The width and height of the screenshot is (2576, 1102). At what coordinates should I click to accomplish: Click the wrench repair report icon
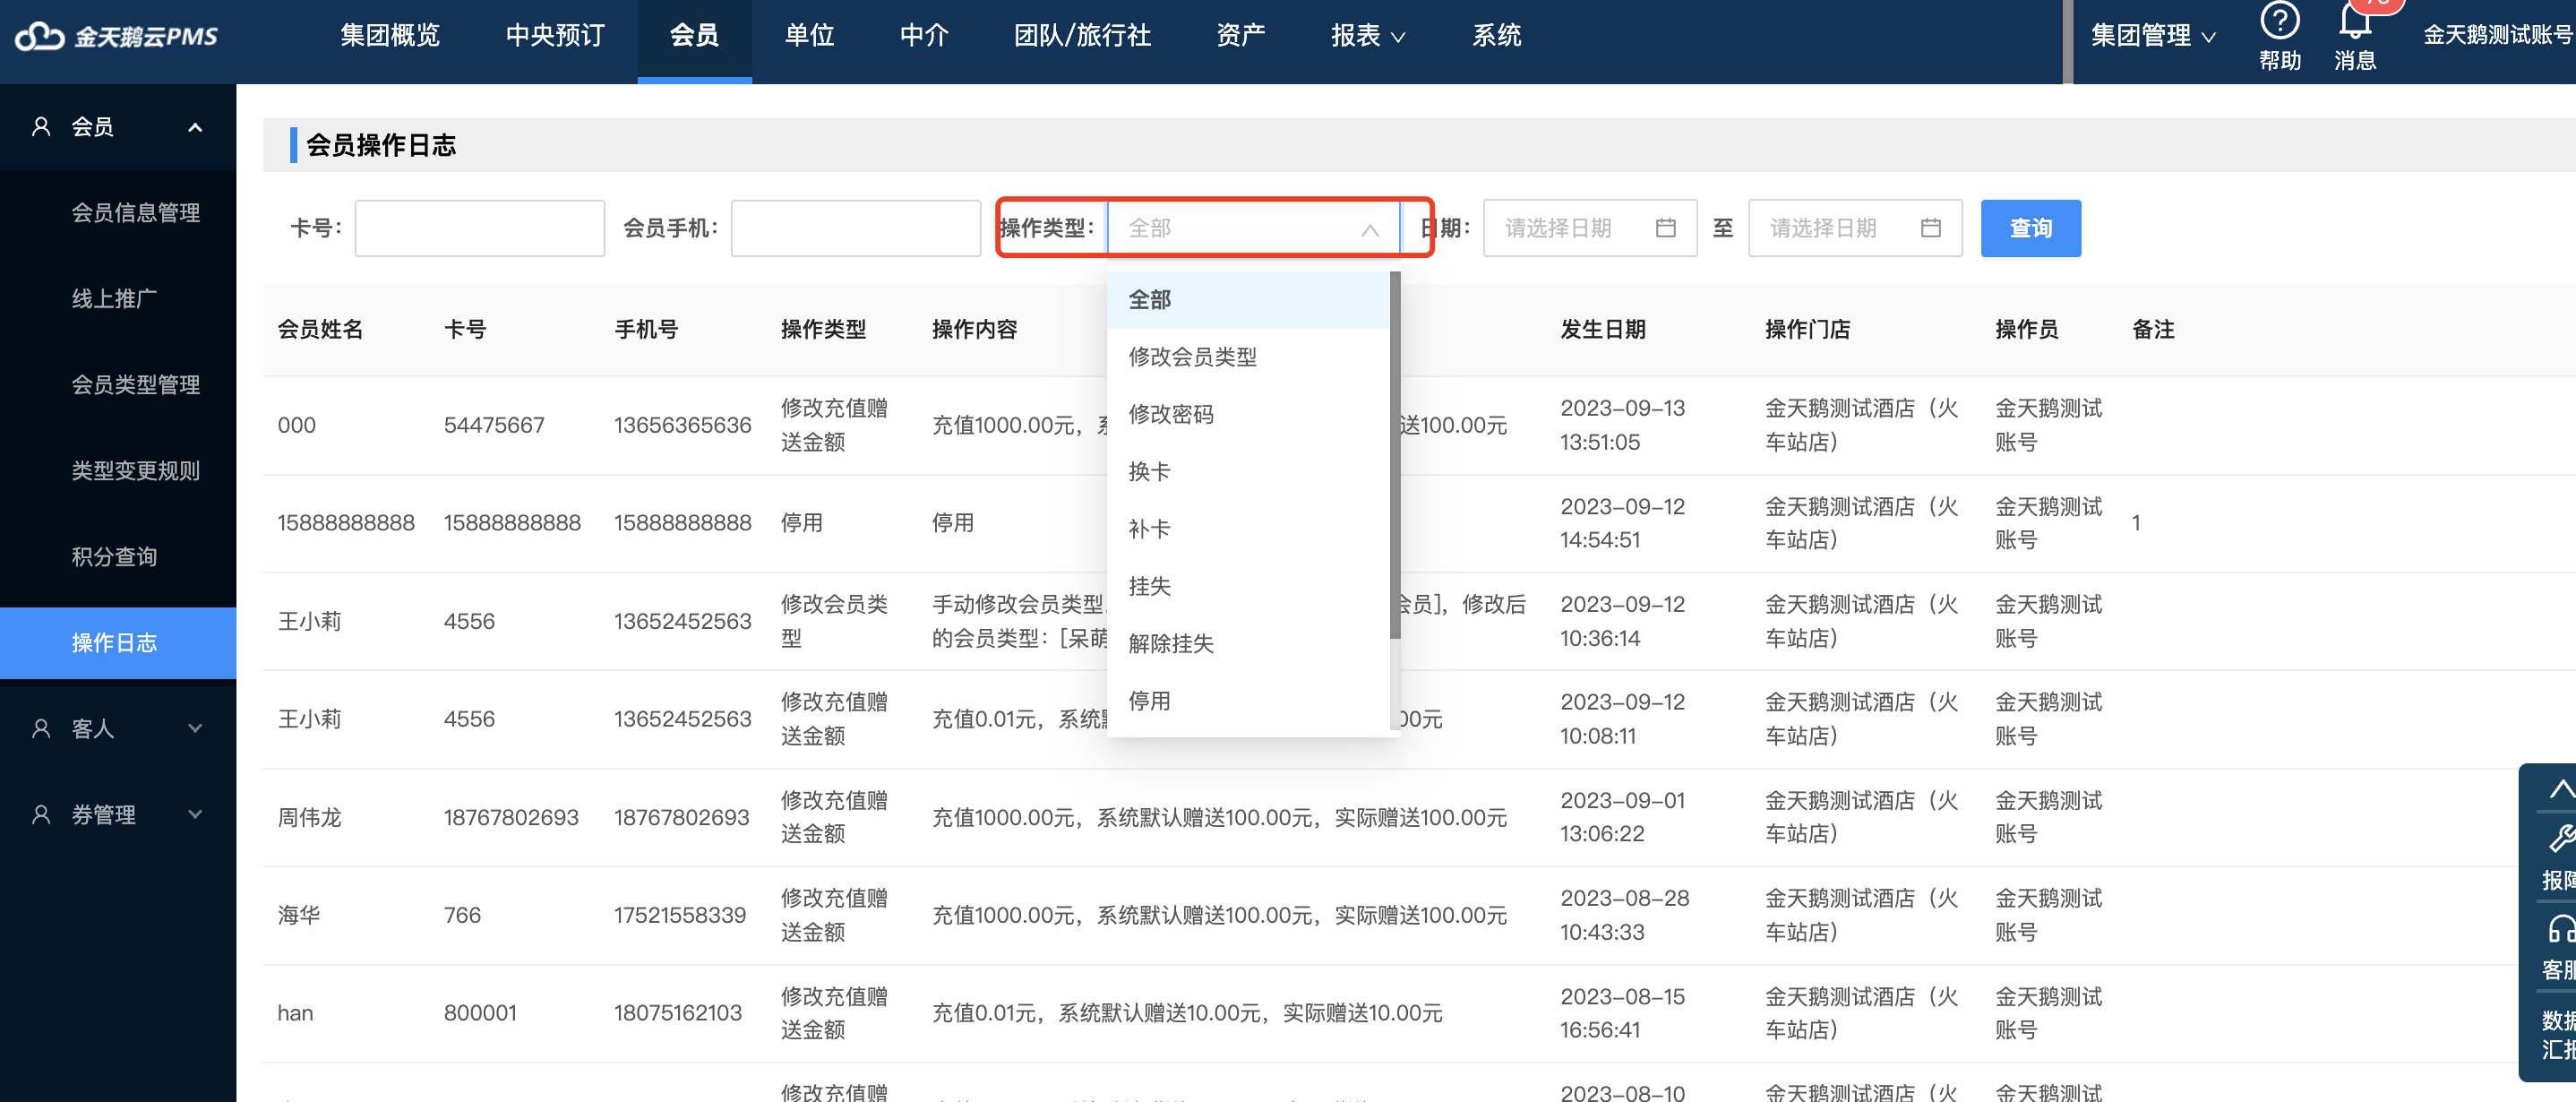click(2561, 838)
